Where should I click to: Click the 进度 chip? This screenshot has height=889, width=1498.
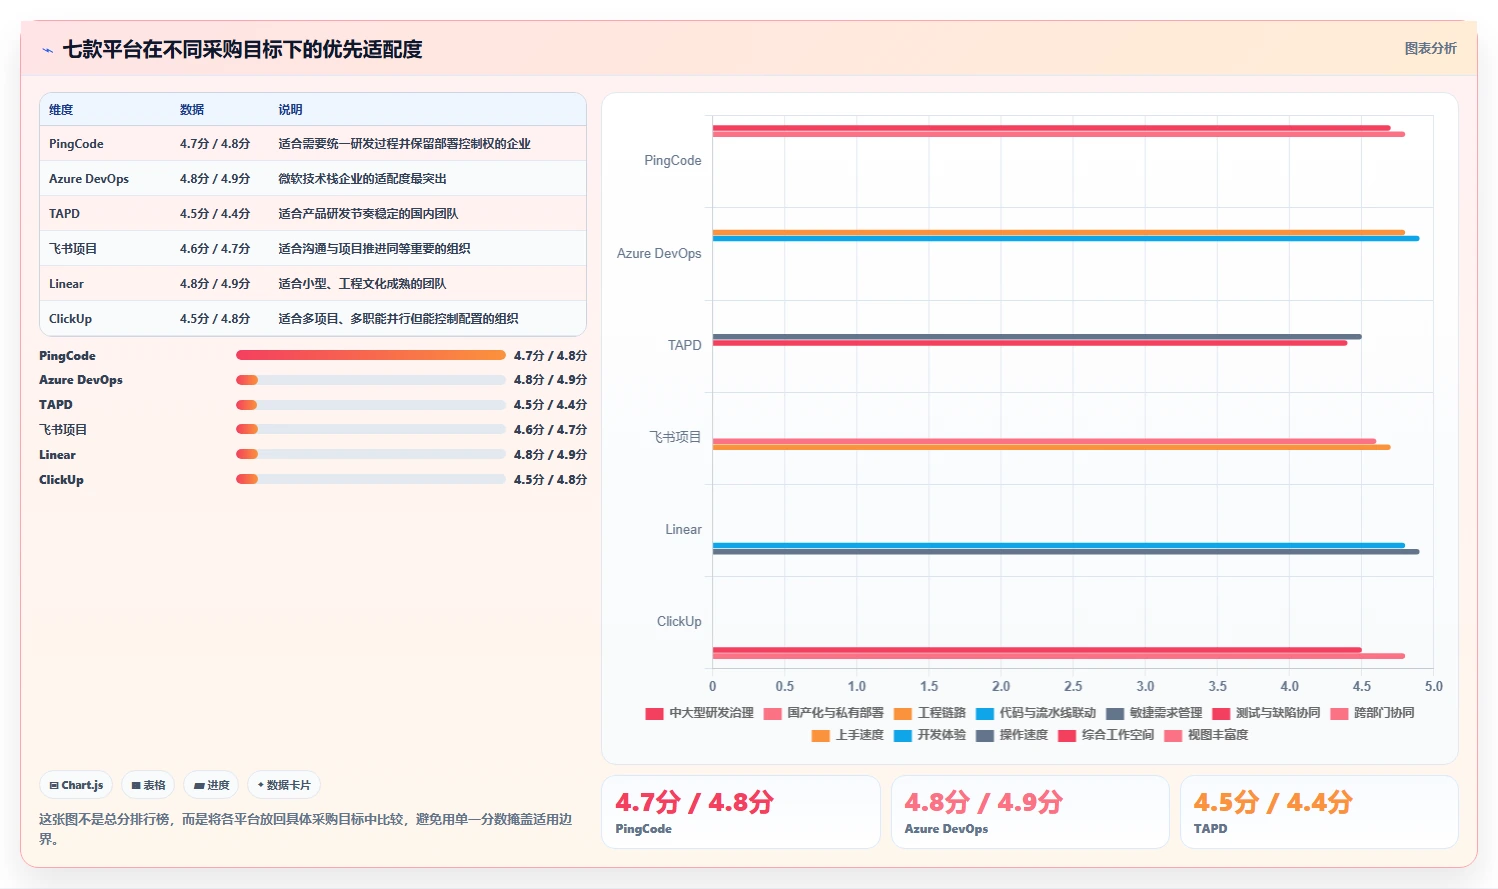211,785
